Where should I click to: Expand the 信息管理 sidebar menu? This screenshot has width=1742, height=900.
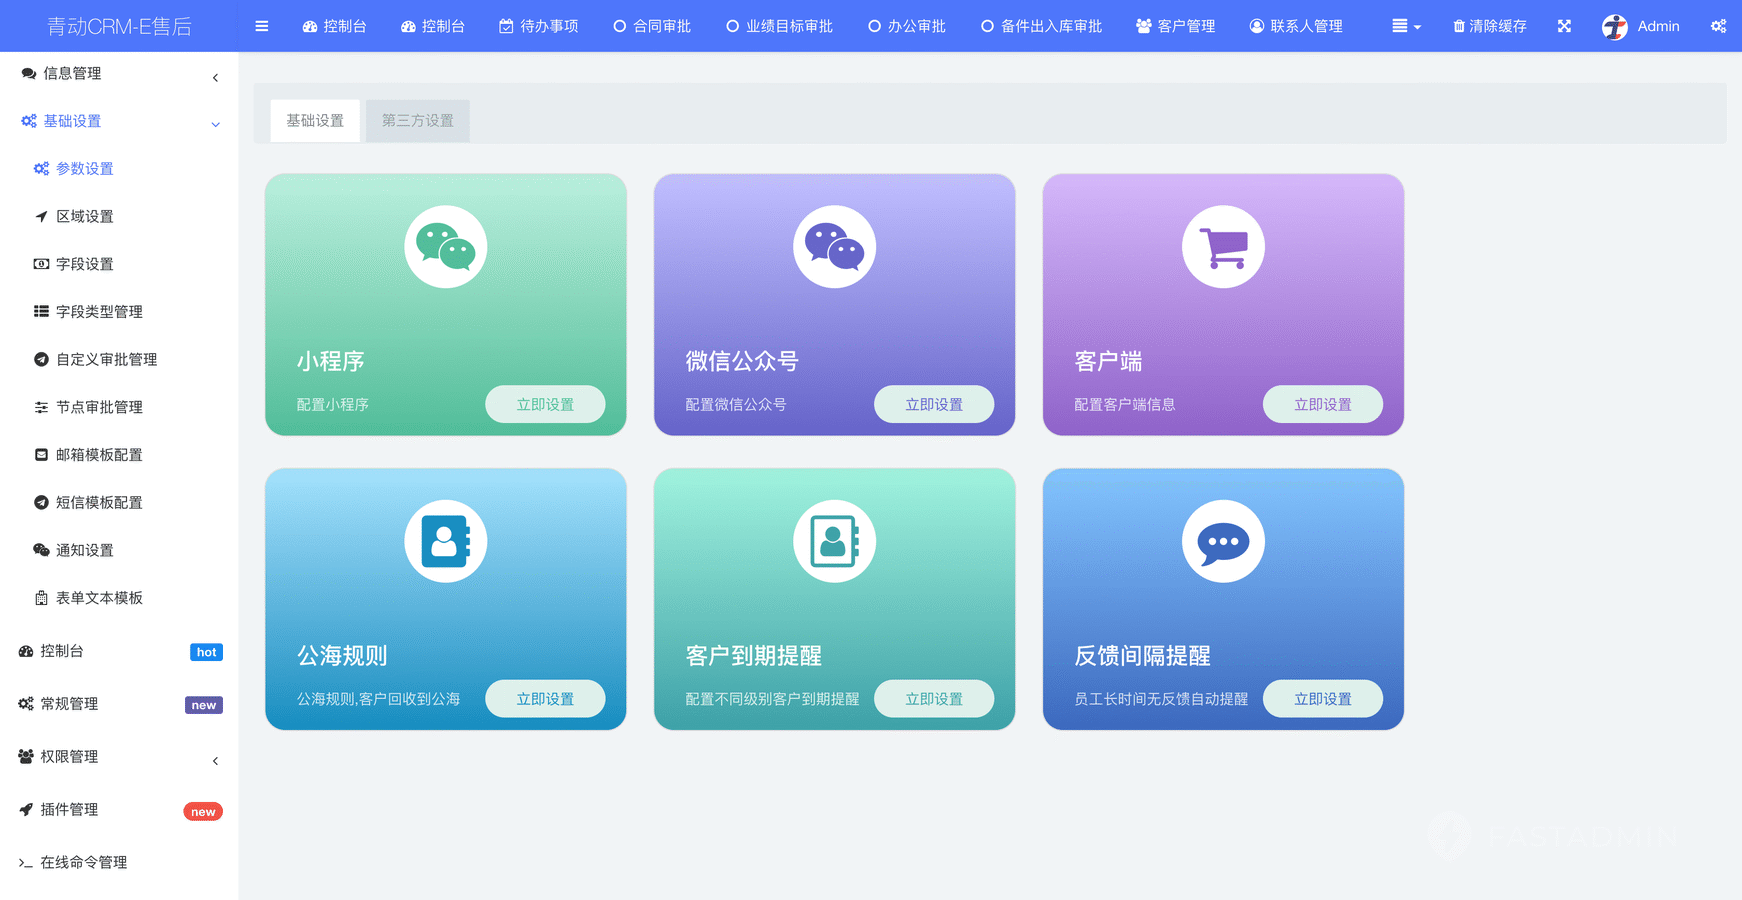[119, 74]
